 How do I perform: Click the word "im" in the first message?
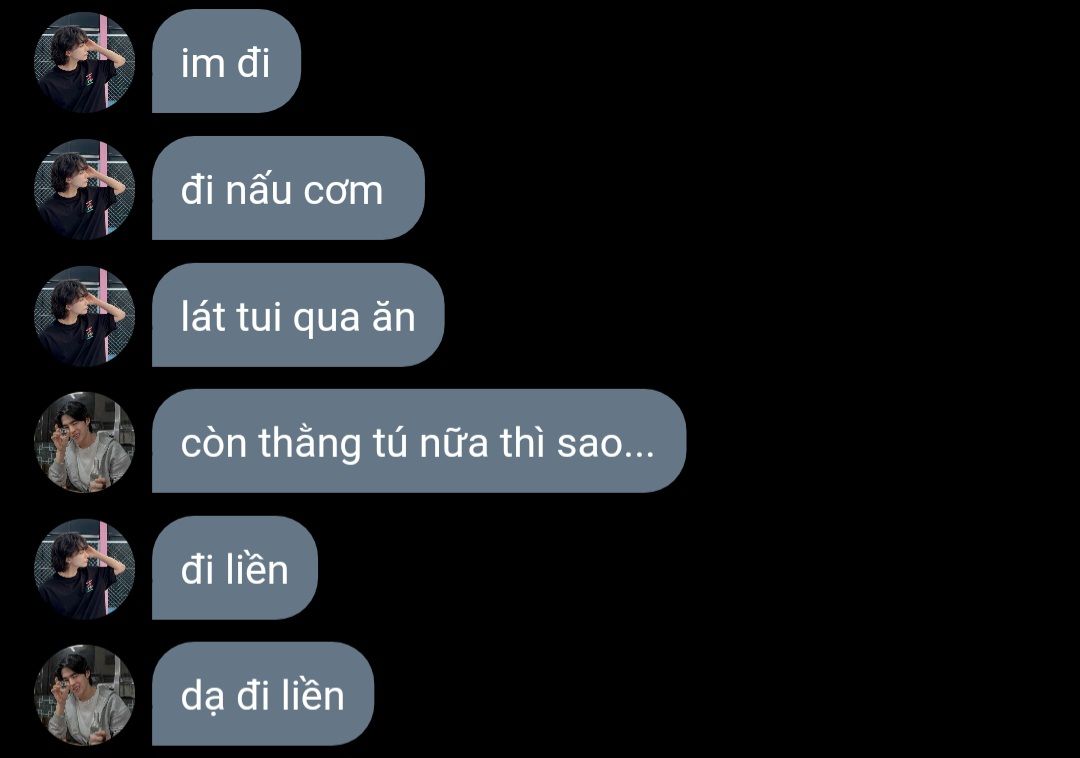coord(203,63)
